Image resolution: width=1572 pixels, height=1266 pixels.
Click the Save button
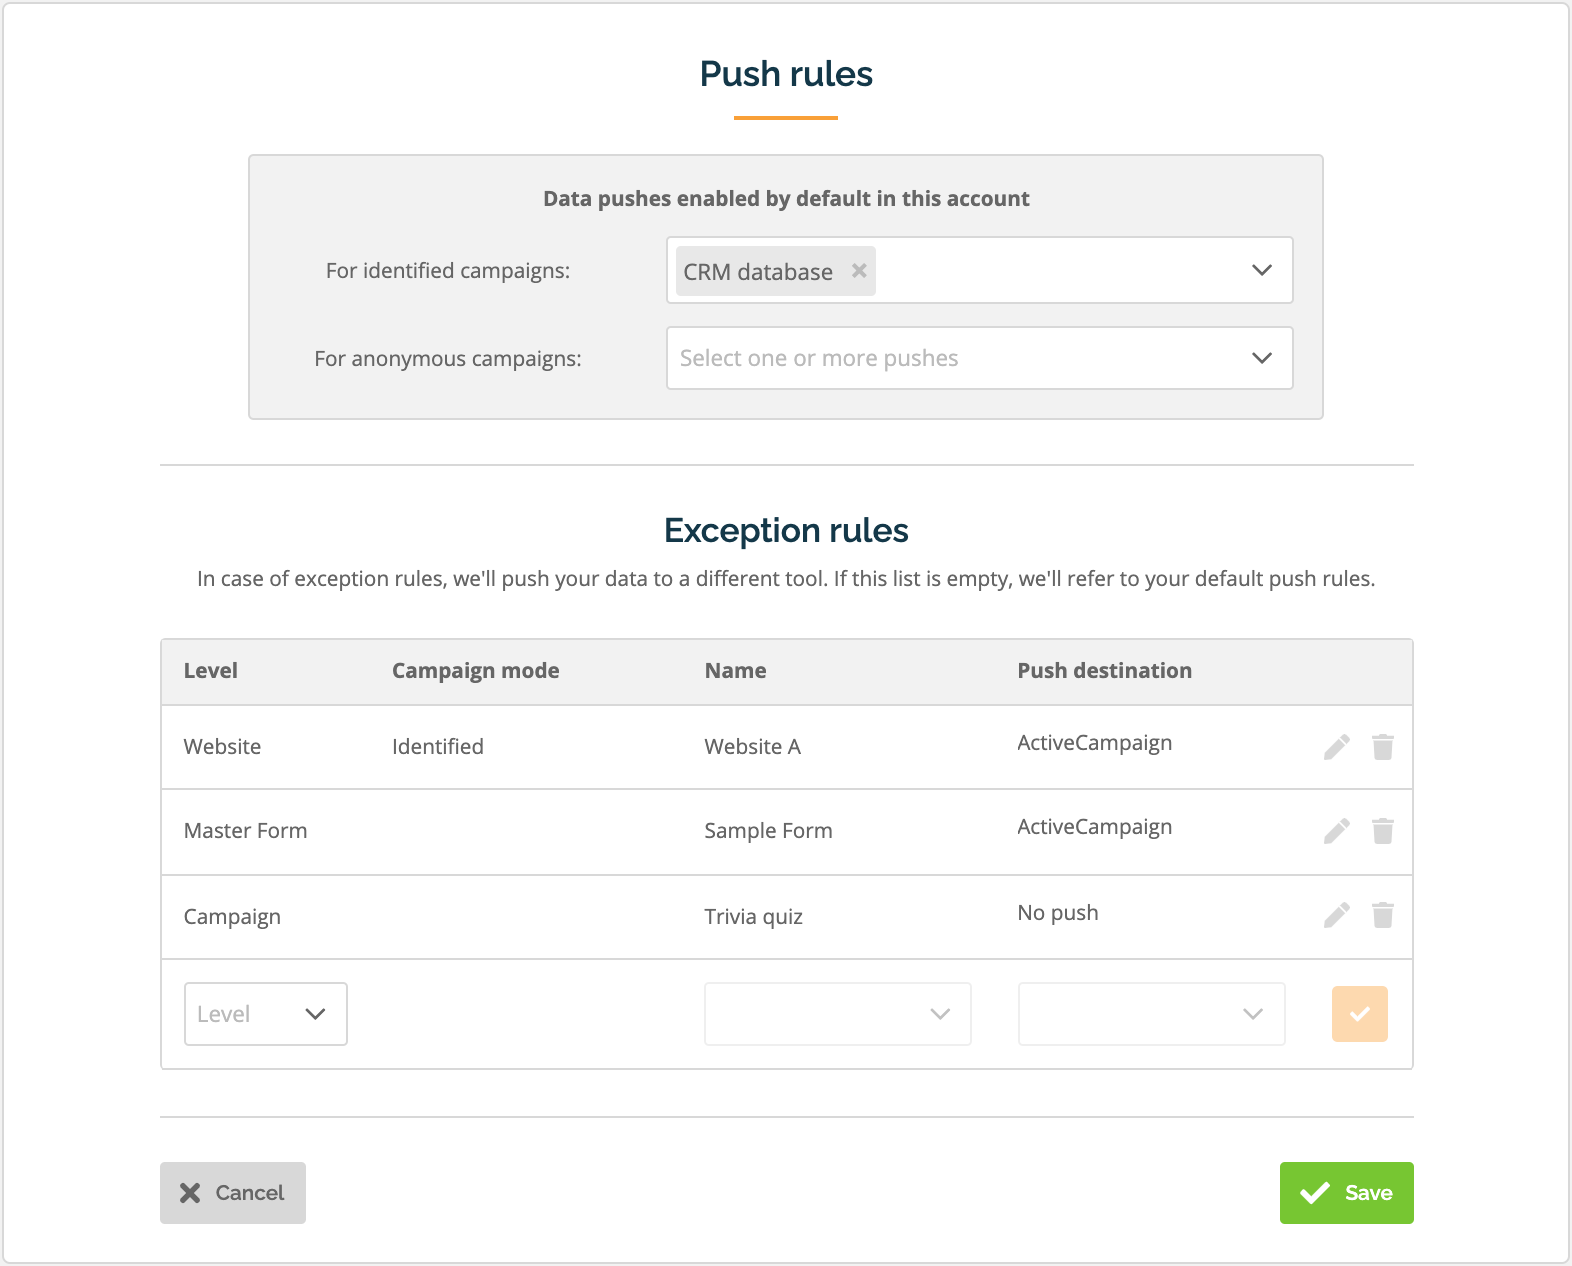pyautogui.click(x=1347, y=1193)
